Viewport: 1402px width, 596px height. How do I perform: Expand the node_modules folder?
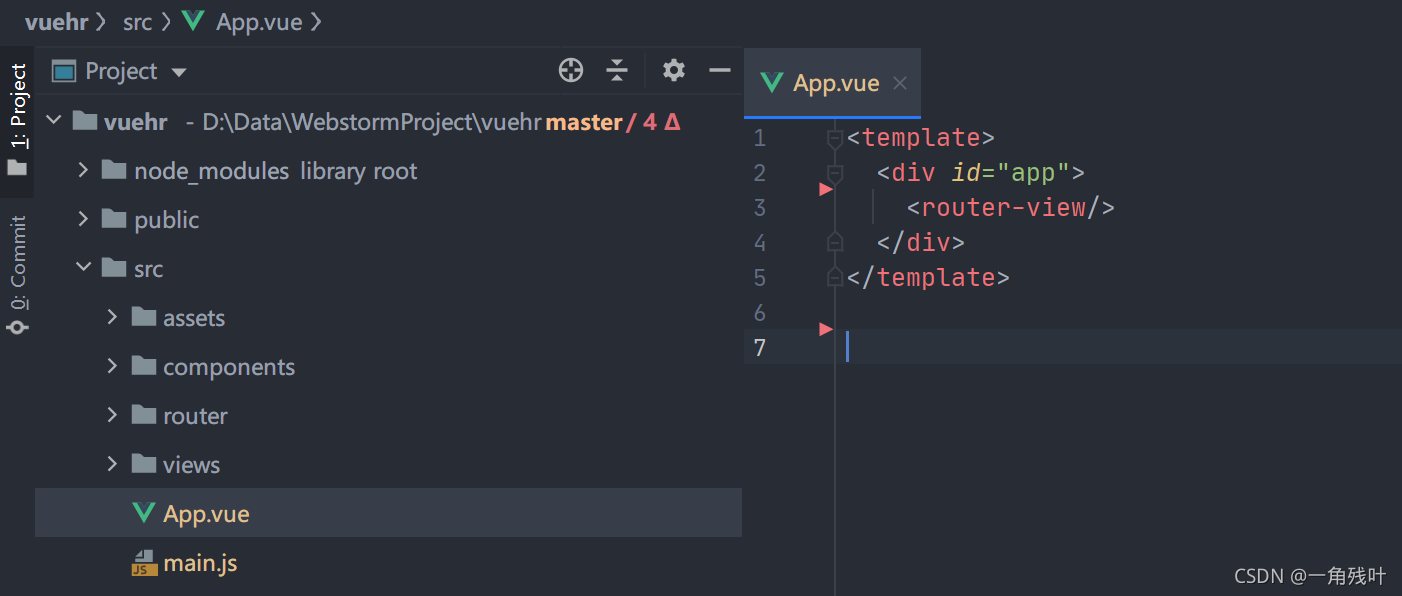click(x=83, y=171)
